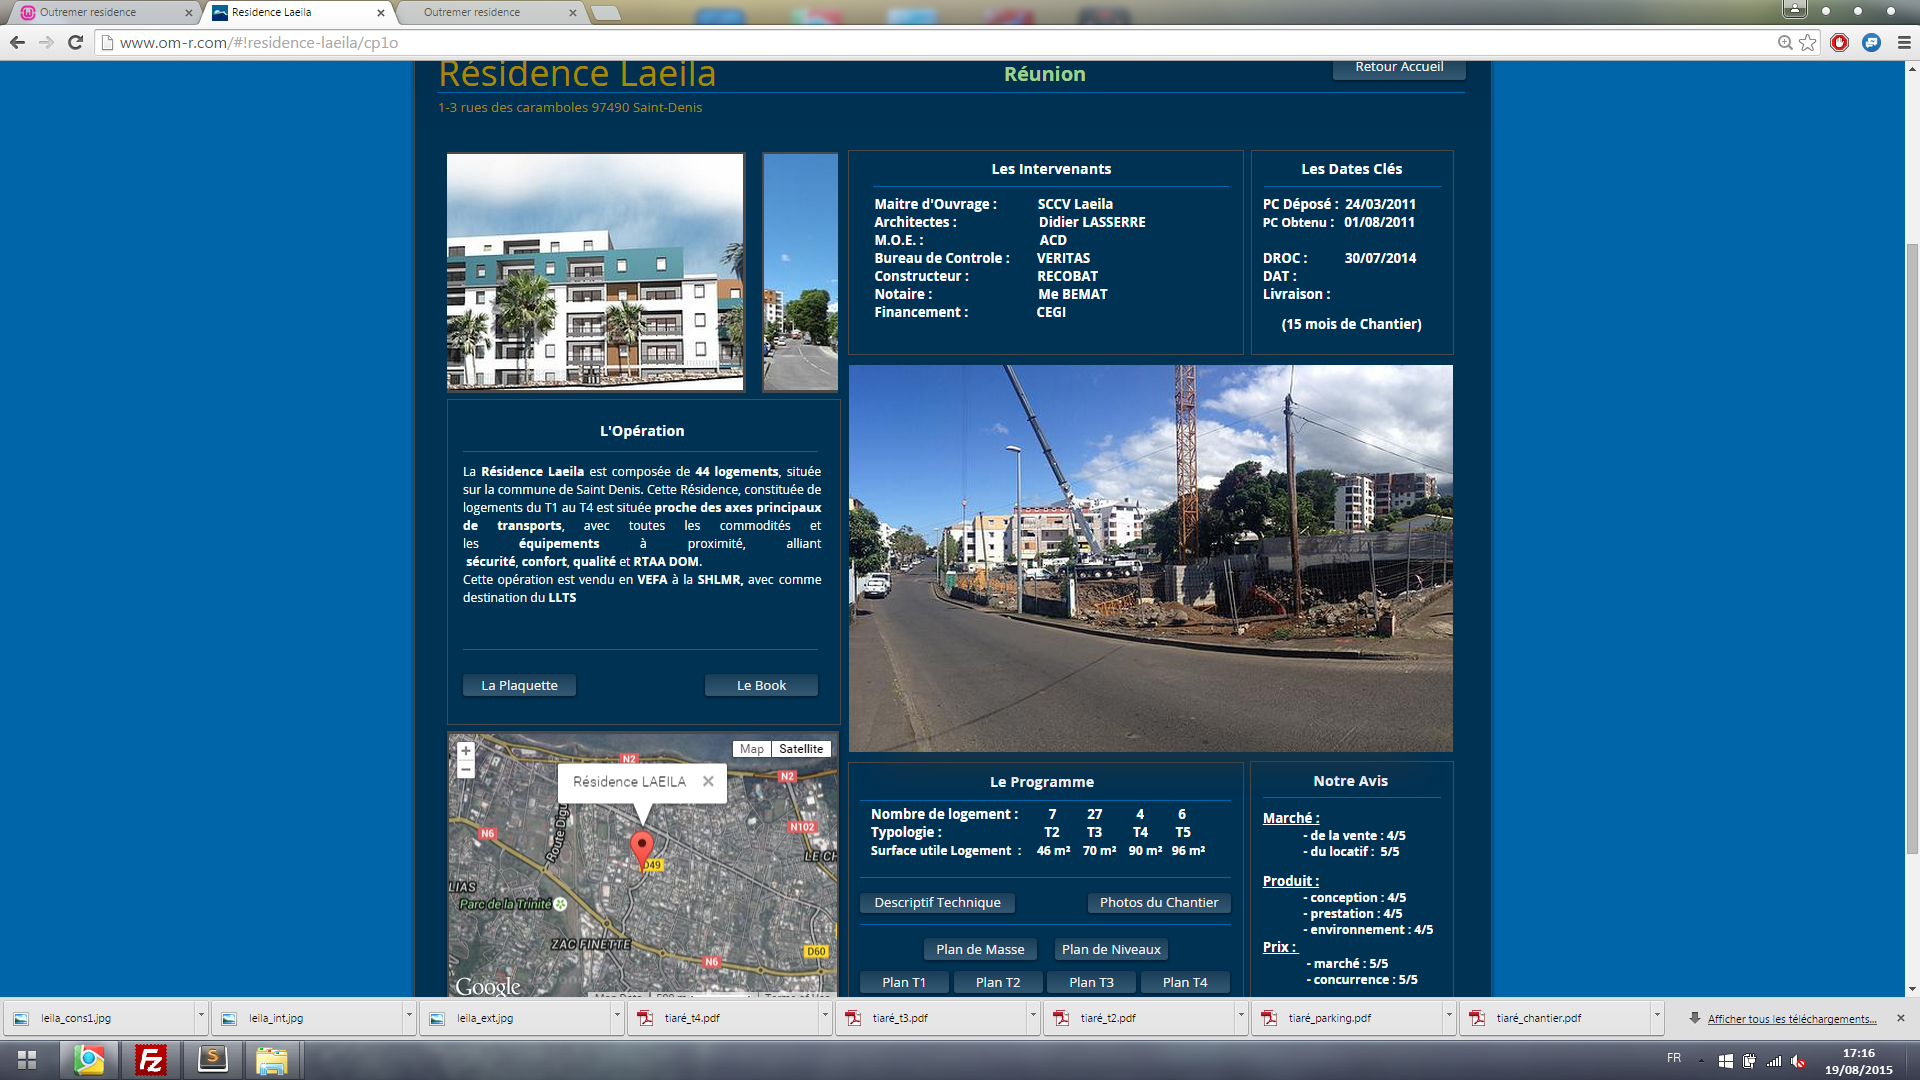This screenshot has width=1920, height=1080.
Task: Open Plan T3
Action: [1091, 982]
